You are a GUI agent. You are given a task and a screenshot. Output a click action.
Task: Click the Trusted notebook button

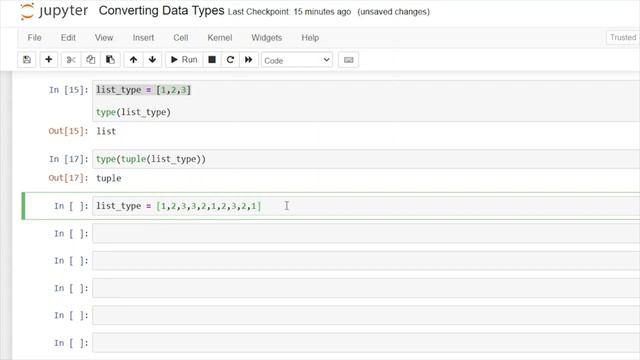point(623,38)
